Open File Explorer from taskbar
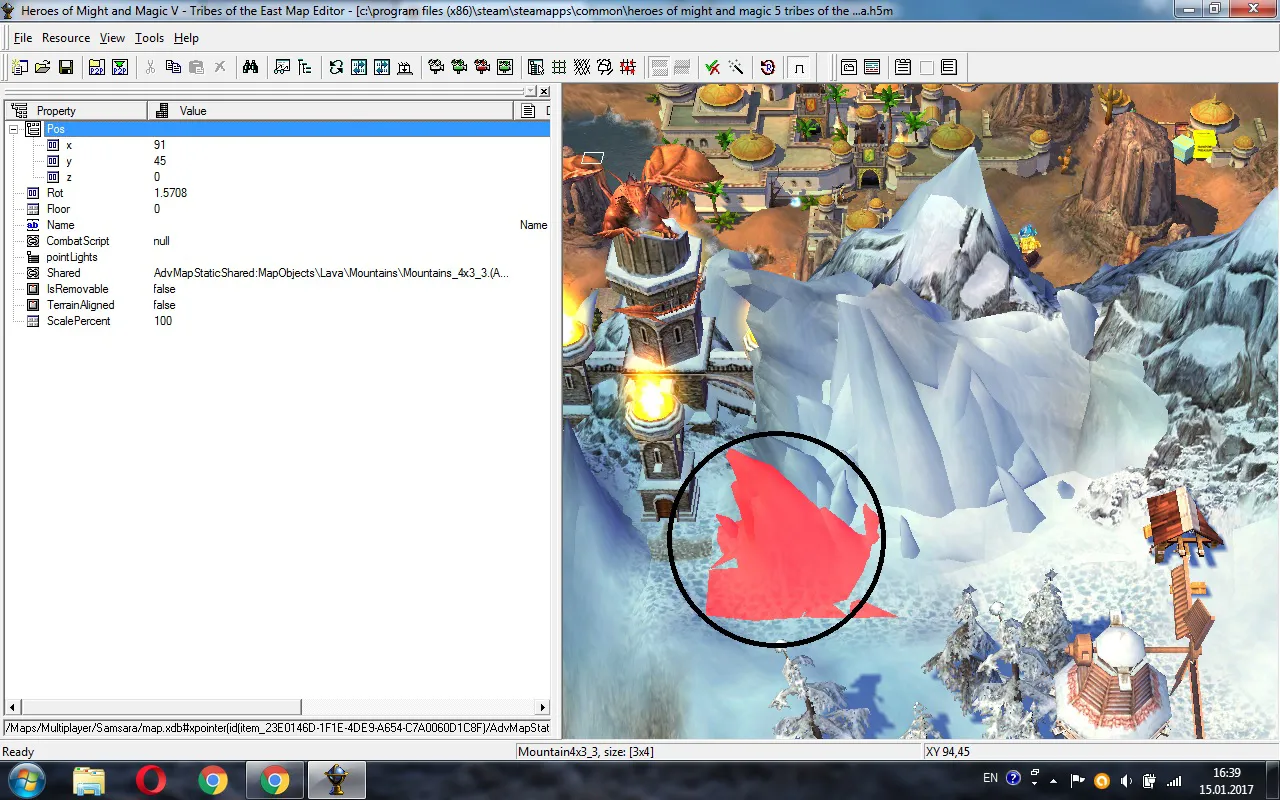Viewport: 1280px width, 800px height. point(89,780)
